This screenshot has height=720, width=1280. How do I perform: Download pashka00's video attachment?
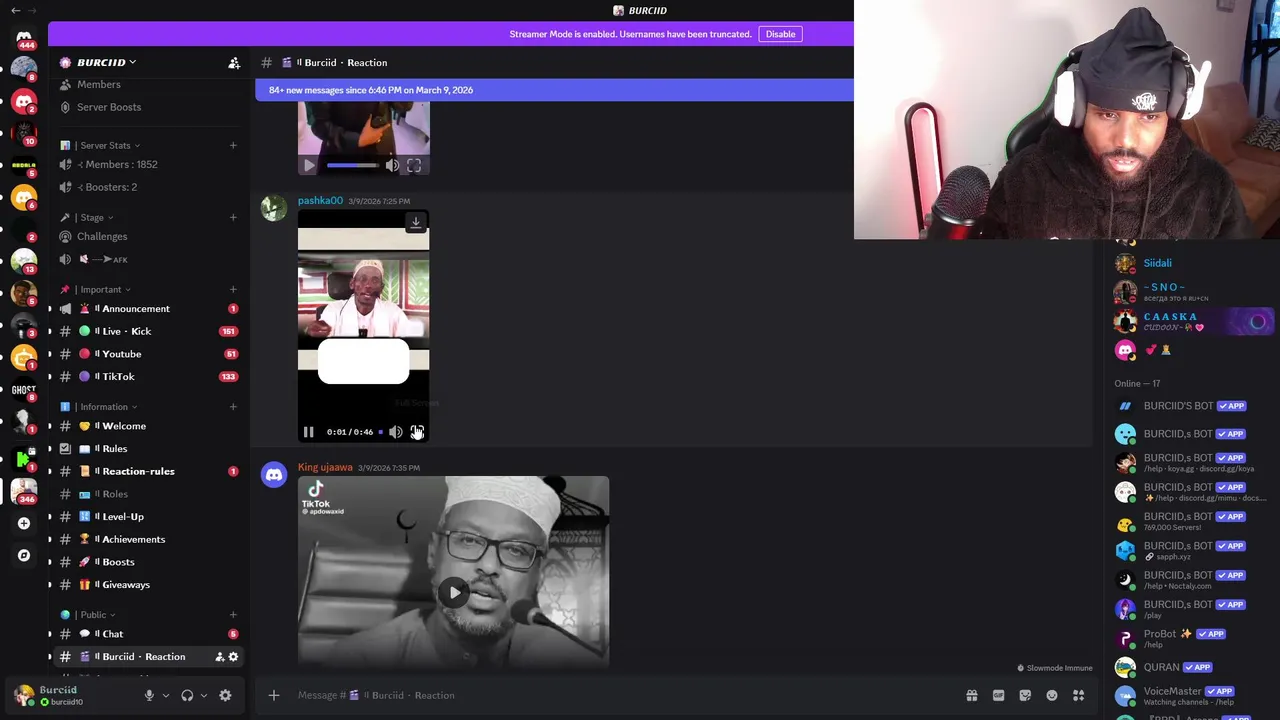point(416,222)
